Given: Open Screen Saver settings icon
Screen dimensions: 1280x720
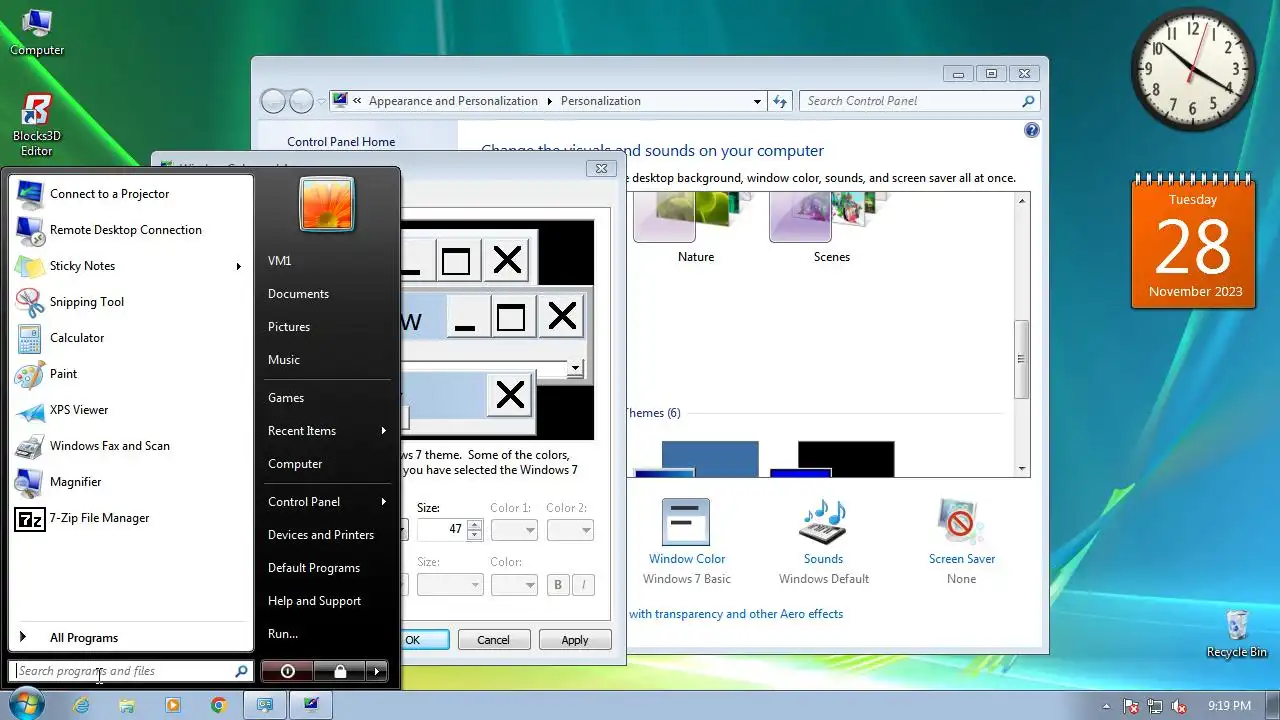Looking at the screenshot, I should (961, 523).
